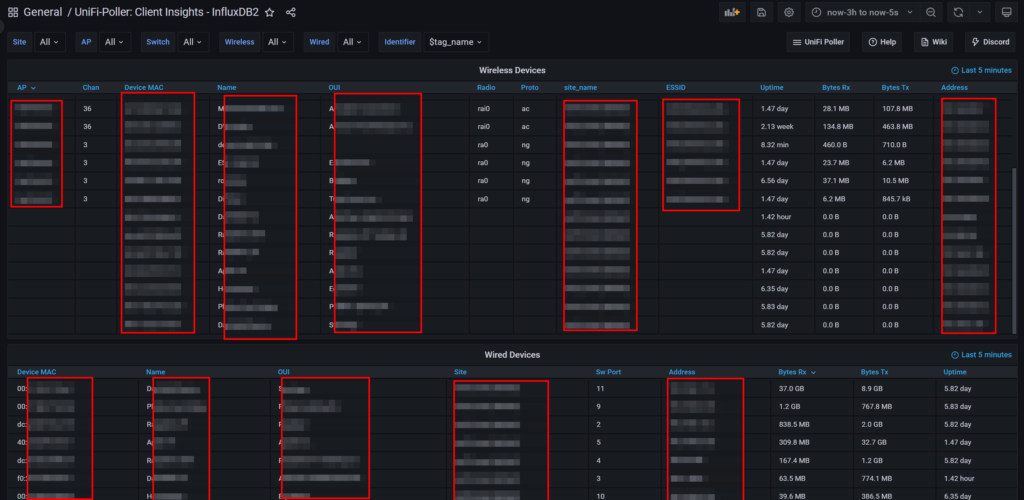Click the 767.8 MB value
This screenshot has width=1024, height=500.
876,407
